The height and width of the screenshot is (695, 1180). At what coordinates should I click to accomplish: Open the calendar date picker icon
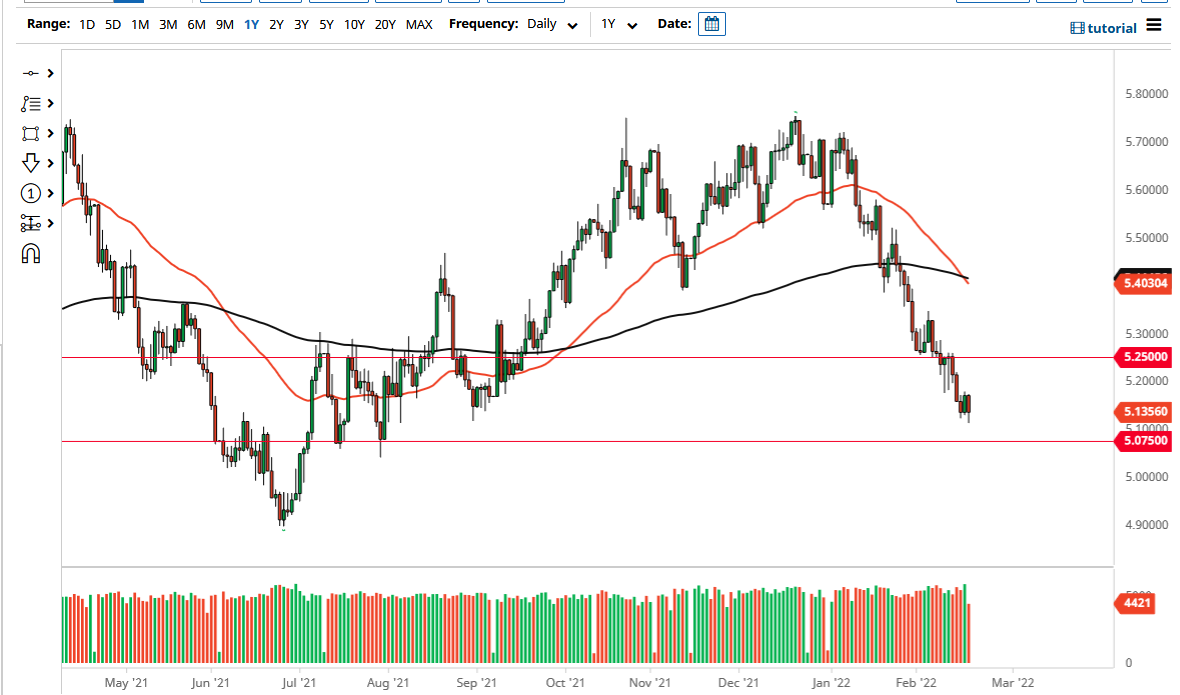(x=711, y=23)
